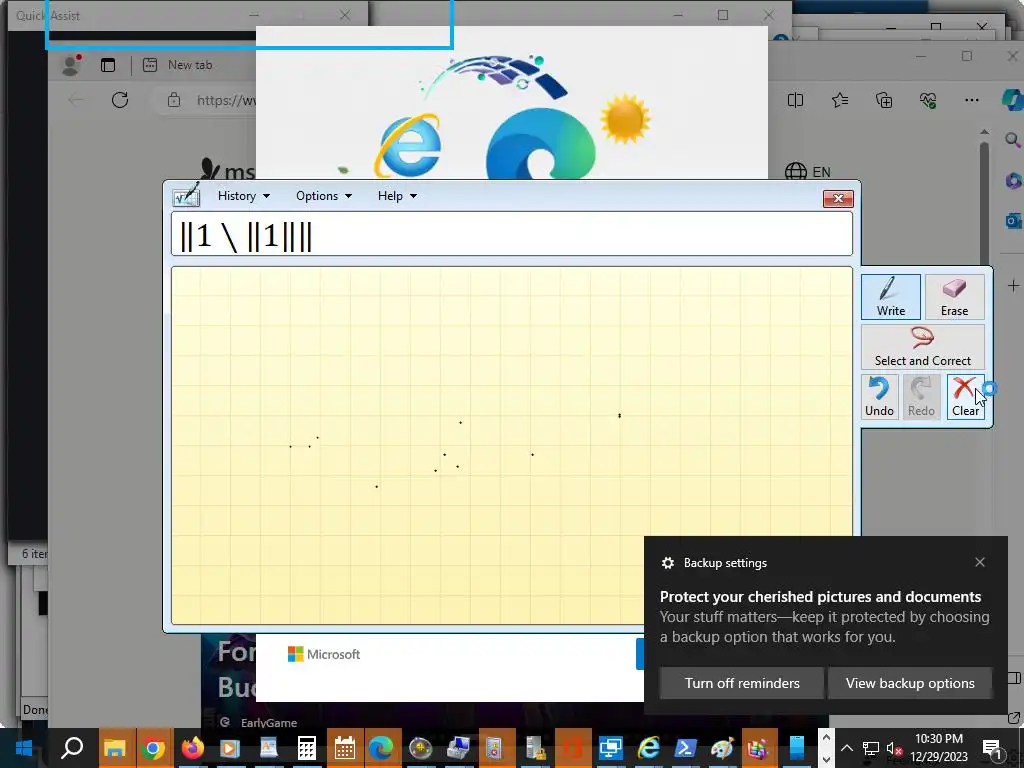
Task: Open File Explorer from taskbar
Action: (x=115, y=748)
